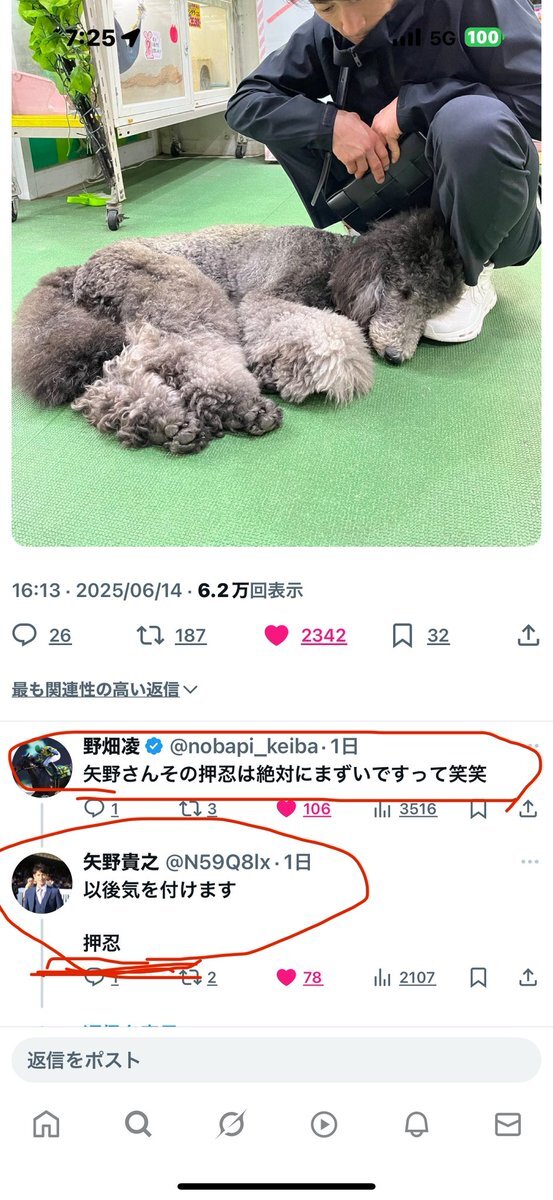Tap the repost icon showing 187
553x1200 pixels.
pyautogui.click(x=150, y=635)
